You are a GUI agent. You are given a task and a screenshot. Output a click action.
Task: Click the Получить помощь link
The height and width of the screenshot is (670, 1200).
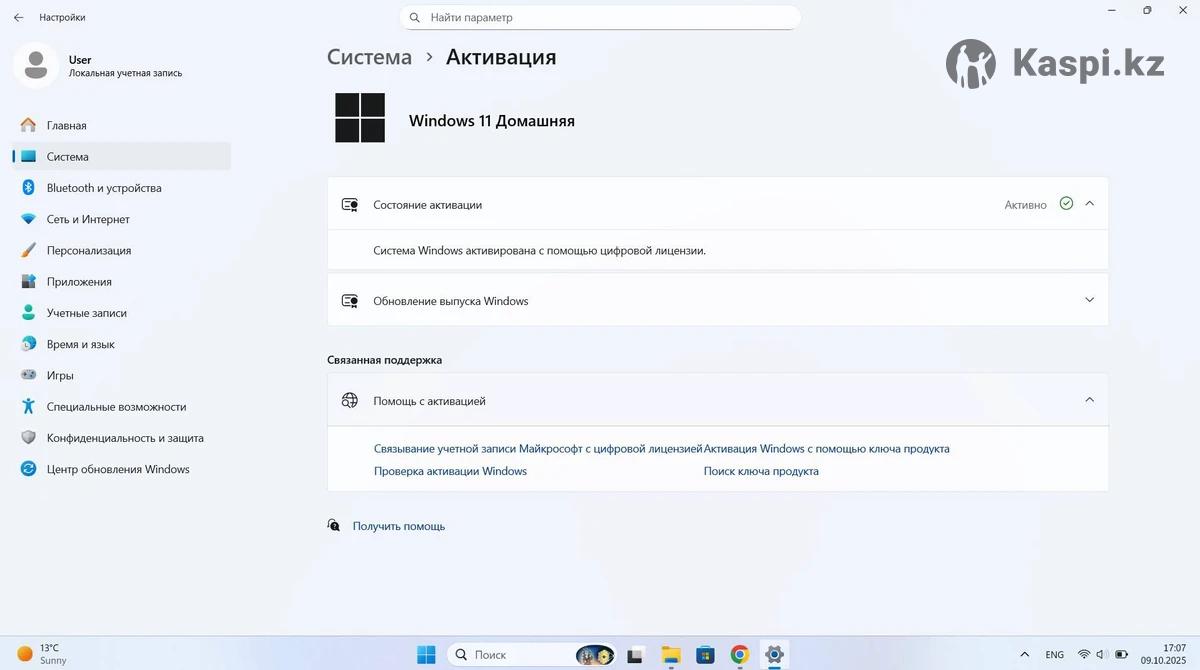point(398,526)
